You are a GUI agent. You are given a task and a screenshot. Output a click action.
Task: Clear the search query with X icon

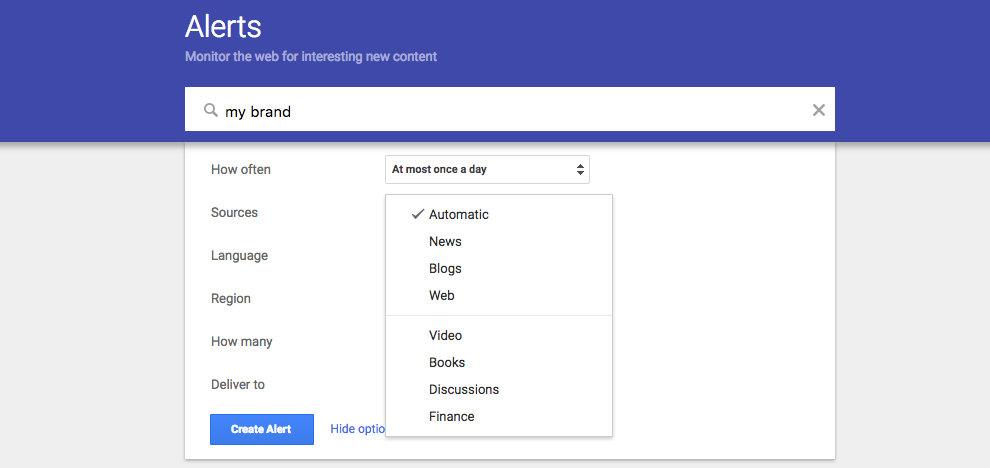(818, 110)
